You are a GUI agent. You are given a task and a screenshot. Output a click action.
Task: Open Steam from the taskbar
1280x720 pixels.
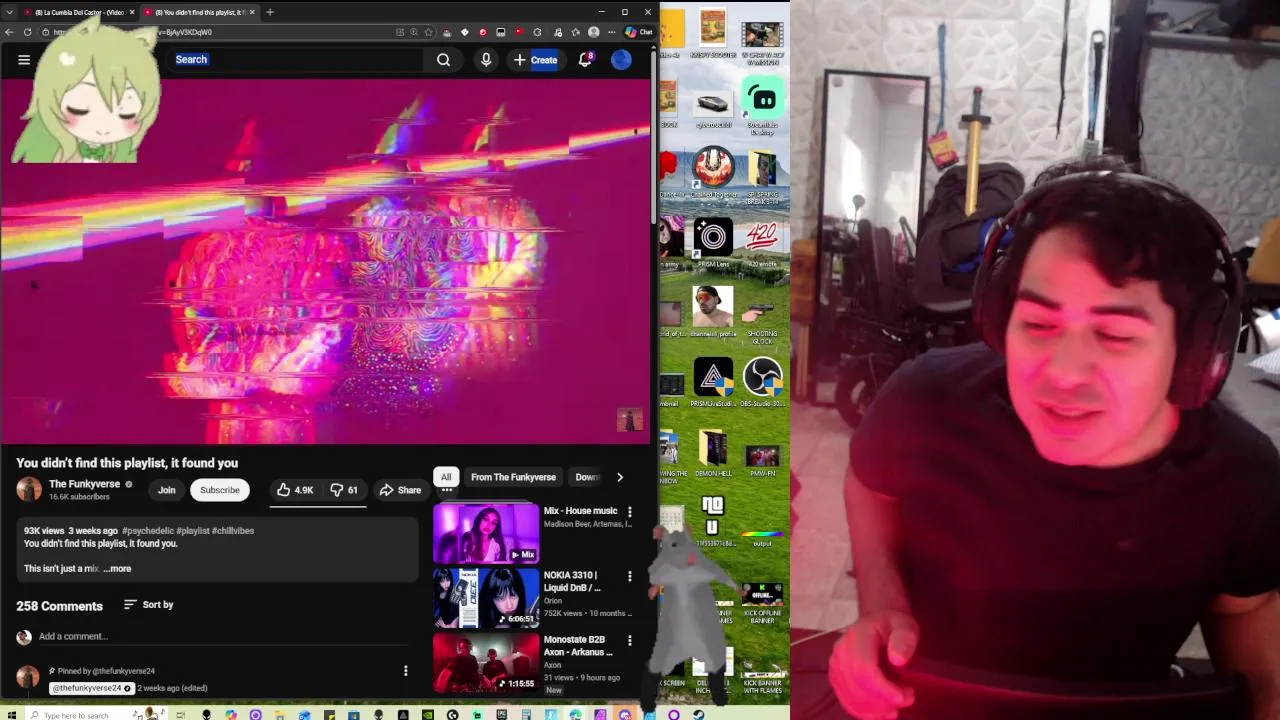click(x=698, y=715)
